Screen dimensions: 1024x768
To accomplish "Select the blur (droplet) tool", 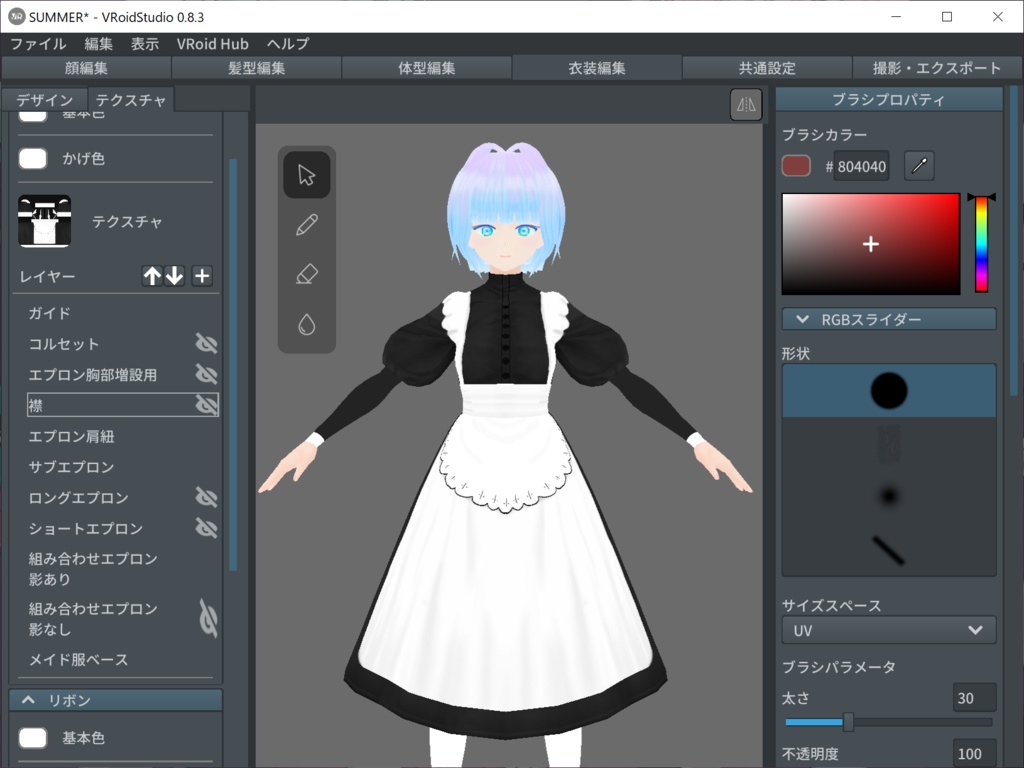I will 307,322.
